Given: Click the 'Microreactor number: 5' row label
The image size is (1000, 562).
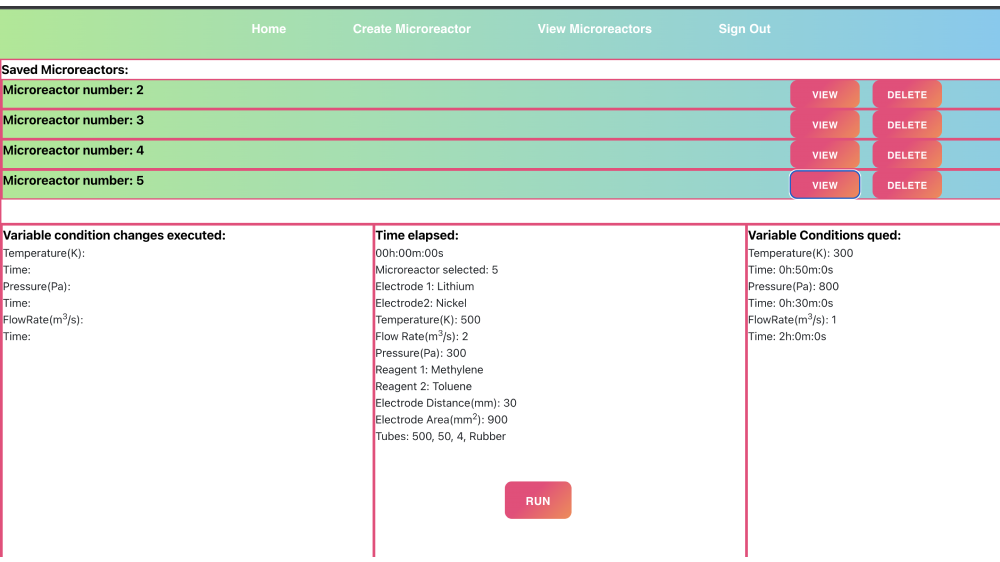Looking at the screenshot, I should point(73,180).
